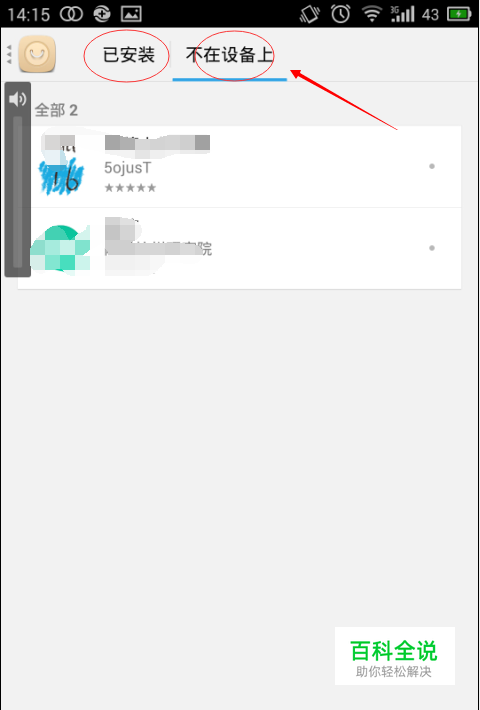Open the 5ojusT app thumbnail icon
The image size is (480, 710).
coord(60,167)
